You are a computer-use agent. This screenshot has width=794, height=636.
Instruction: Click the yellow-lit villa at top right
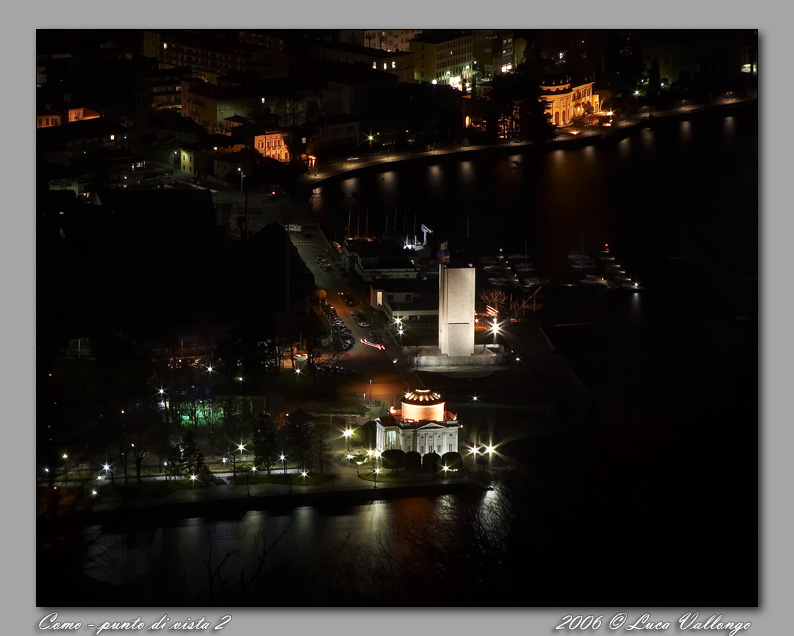(569, 102)
